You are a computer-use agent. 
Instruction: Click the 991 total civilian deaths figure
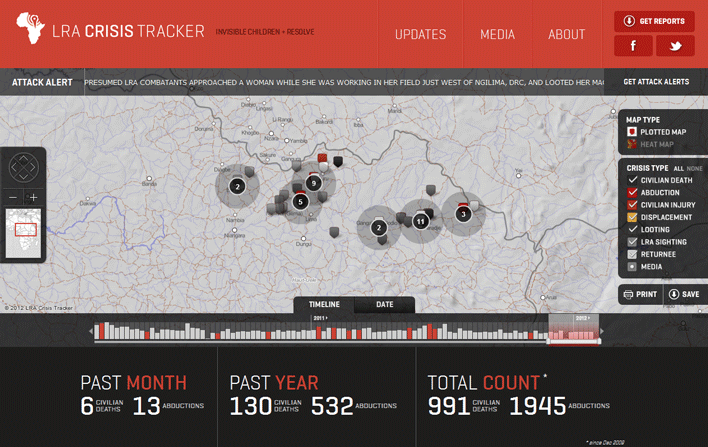[x=449, y=406]
